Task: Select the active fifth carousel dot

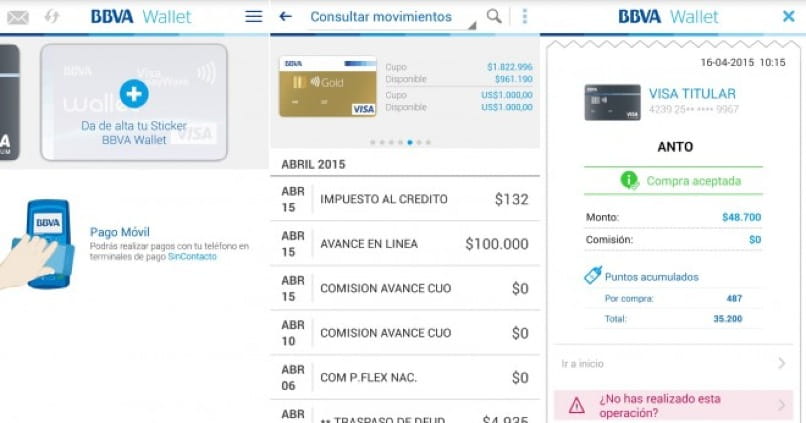Action: pos(410,142)
